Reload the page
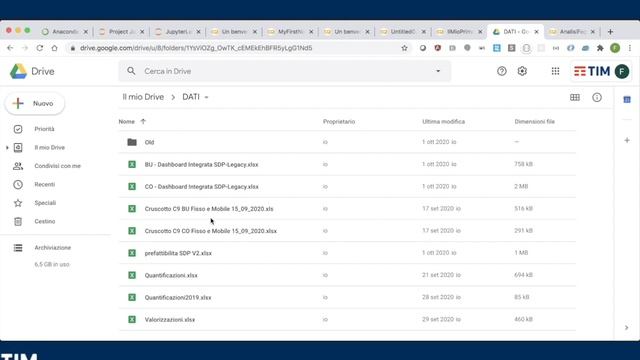640x360 pixels. 40,48
